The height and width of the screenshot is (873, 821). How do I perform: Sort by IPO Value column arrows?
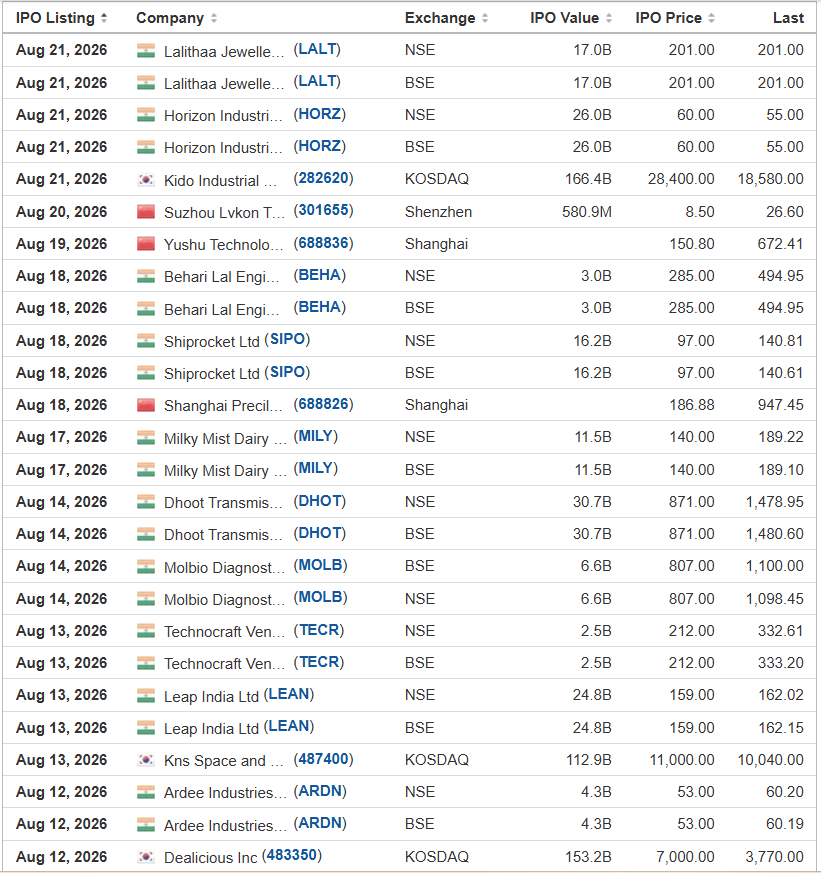(x=609, y=18)
